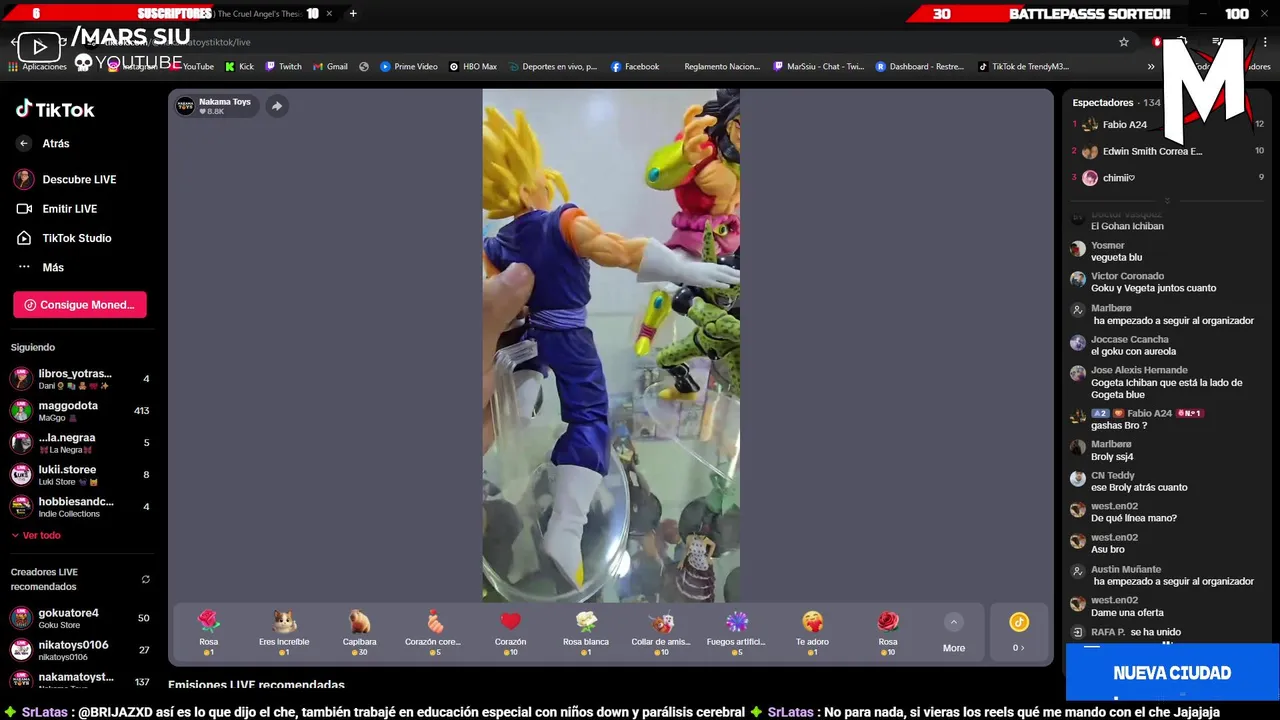Screen dimensions: 1280x720
Task: Go back with the Atrás arrow
Action: point(24,143)
